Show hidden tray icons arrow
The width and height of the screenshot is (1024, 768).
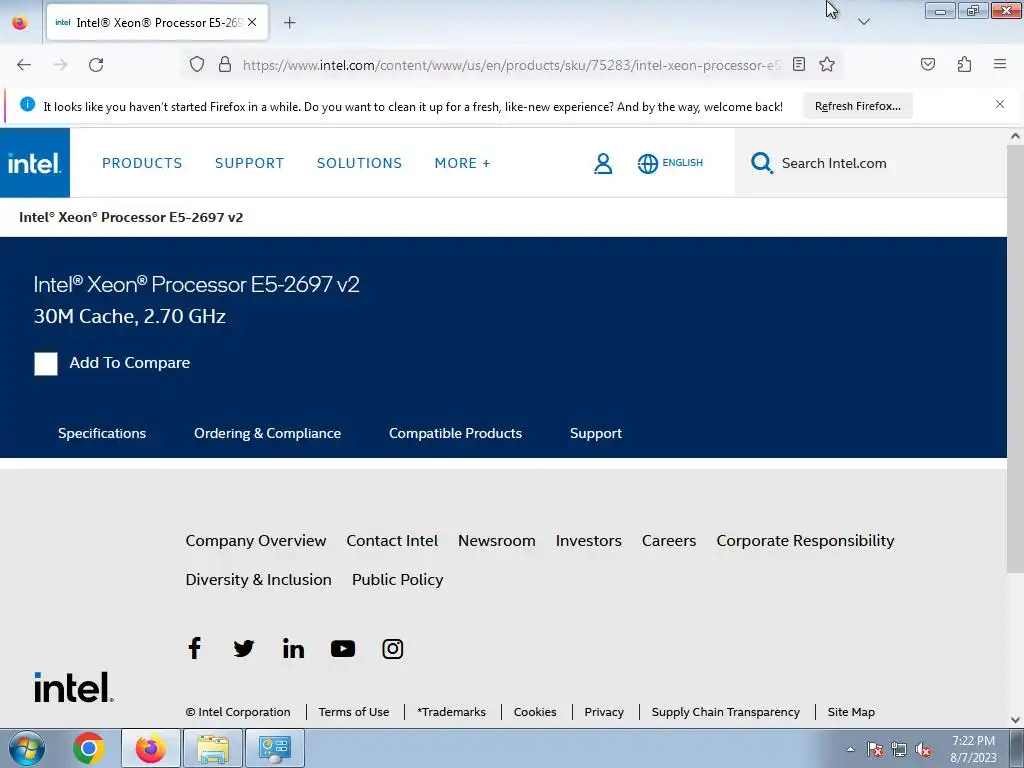click(850, 750)
